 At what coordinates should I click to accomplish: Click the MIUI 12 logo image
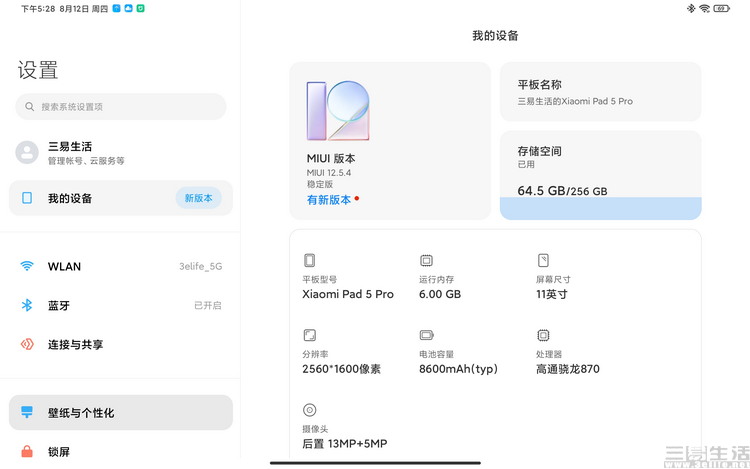(338, 110)
